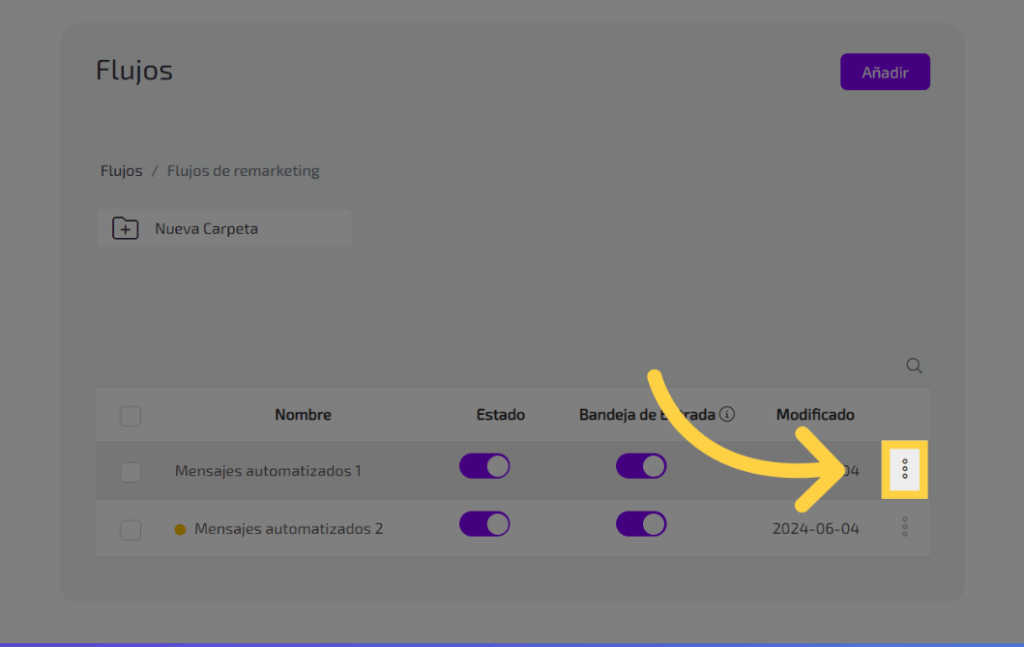The height and width of the screenshot is (647, 1024).
Task: Open the three-dot menu for Mensajes automatizados 2
Action: 904,527
